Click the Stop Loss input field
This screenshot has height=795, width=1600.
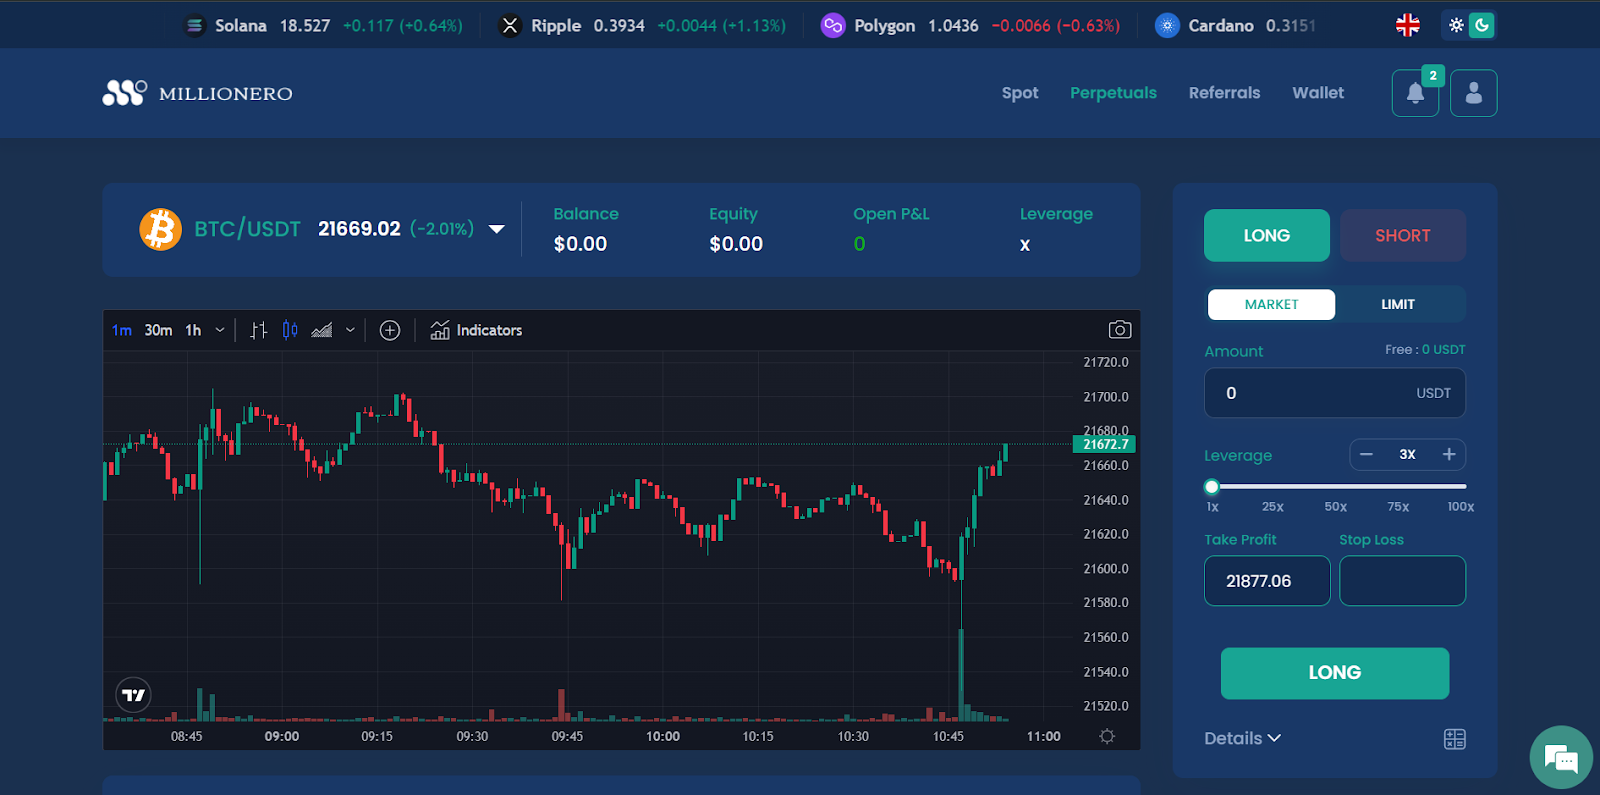[1403, 581]
